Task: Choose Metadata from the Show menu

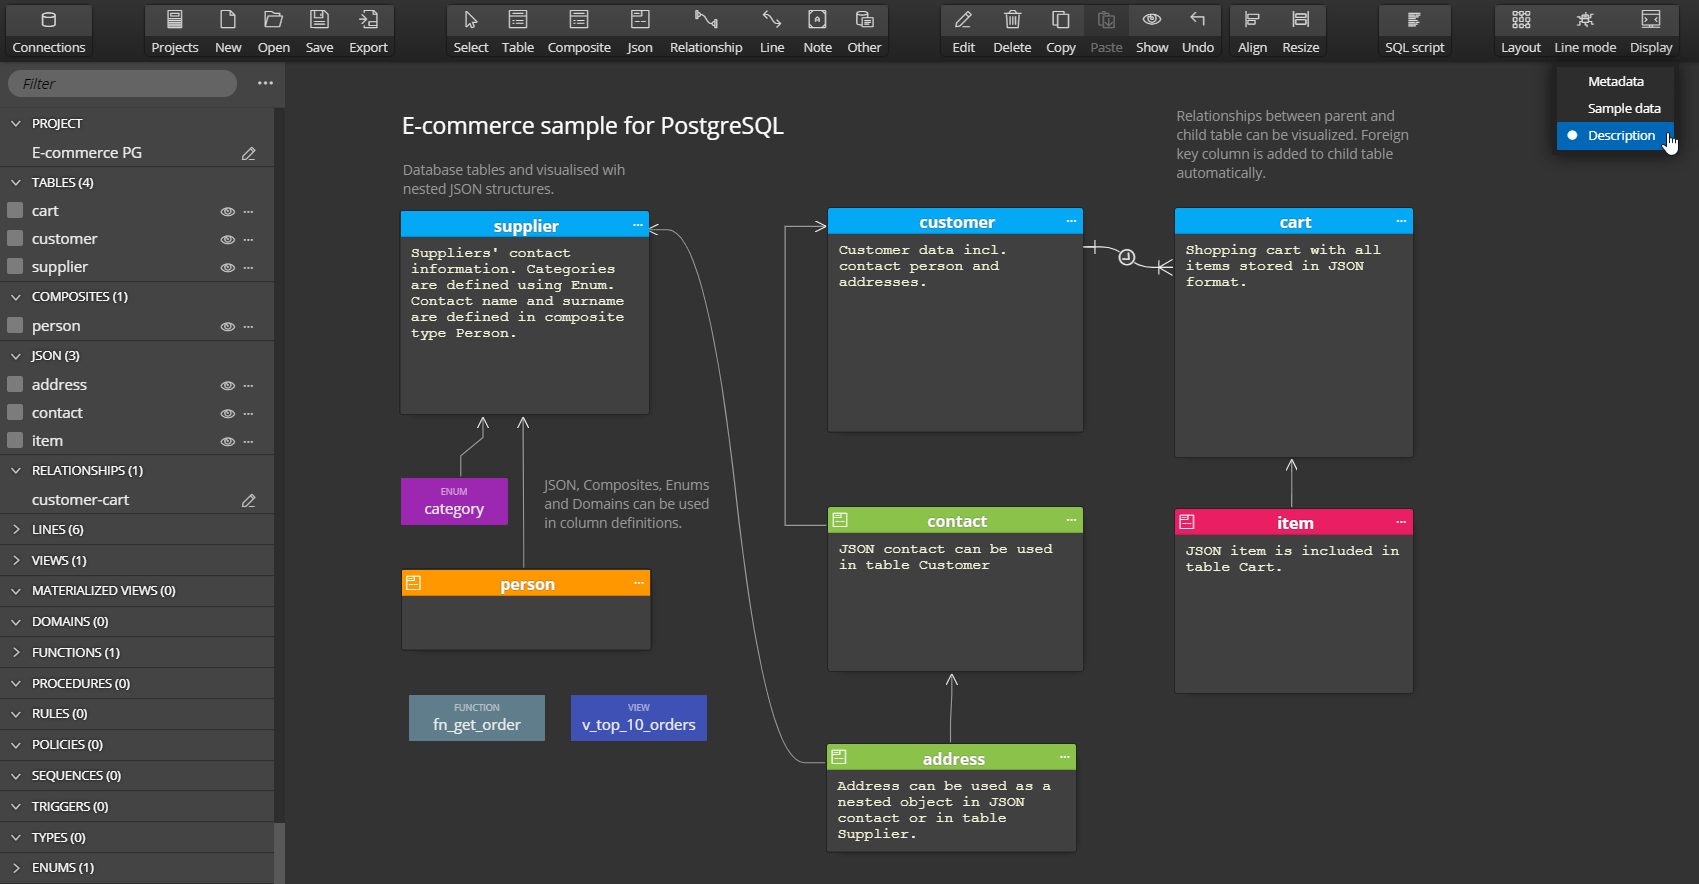Action: pyautogui.click(x=1615, y=82)
